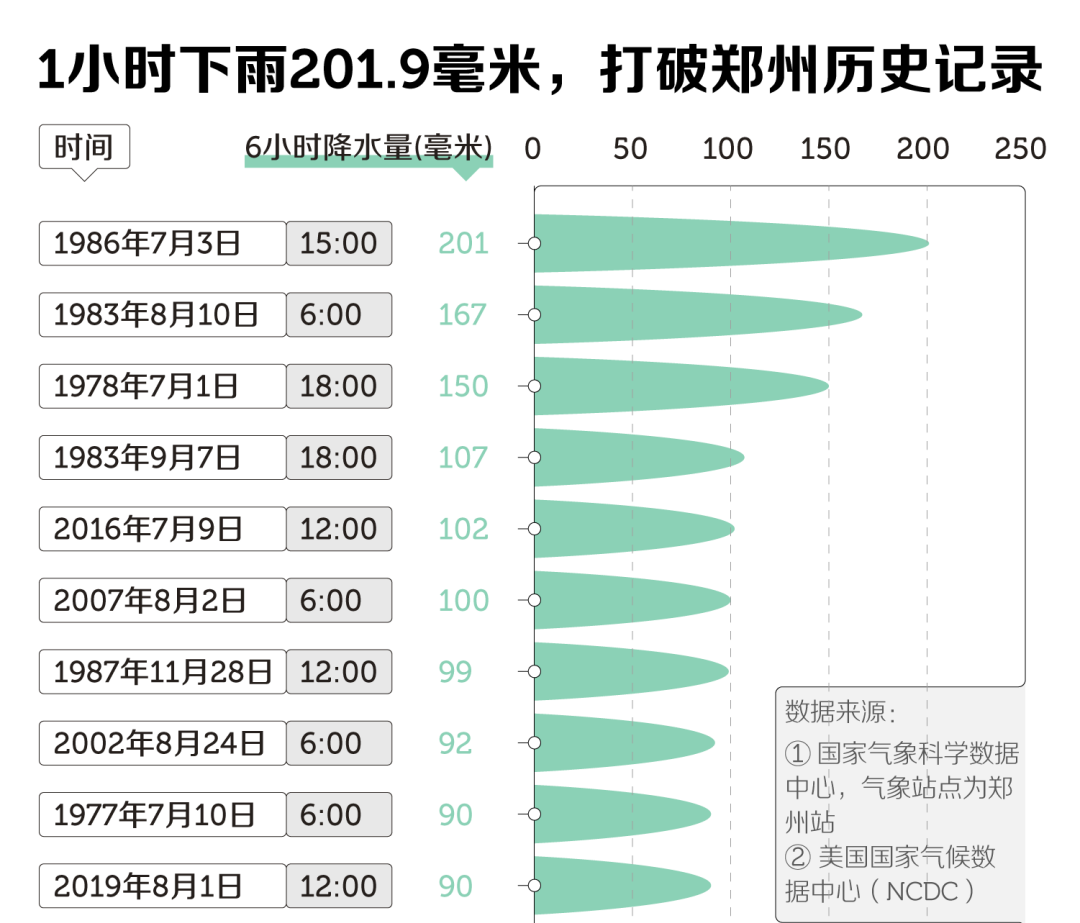Click the bar for 2019年8月1日
The width and height of the screenshot is (1080, 923).
623,886
